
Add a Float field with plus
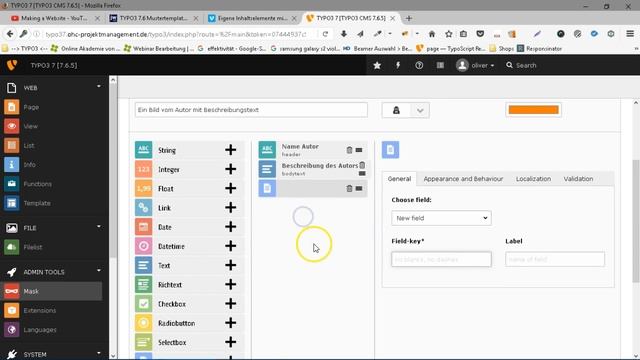tap(231, 188)
